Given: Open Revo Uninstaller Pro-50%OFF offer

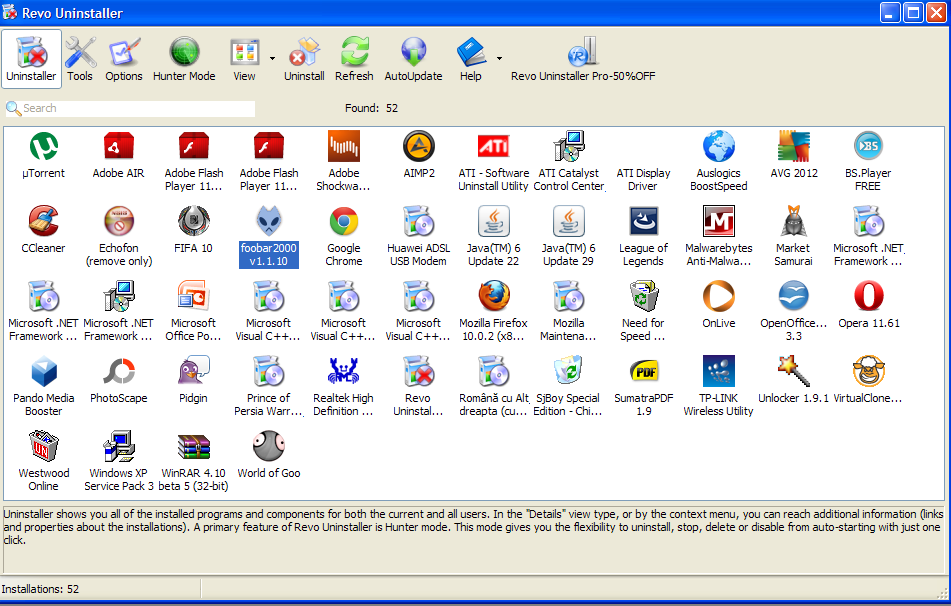Looking at the screenshot, I should coord(583,59).
